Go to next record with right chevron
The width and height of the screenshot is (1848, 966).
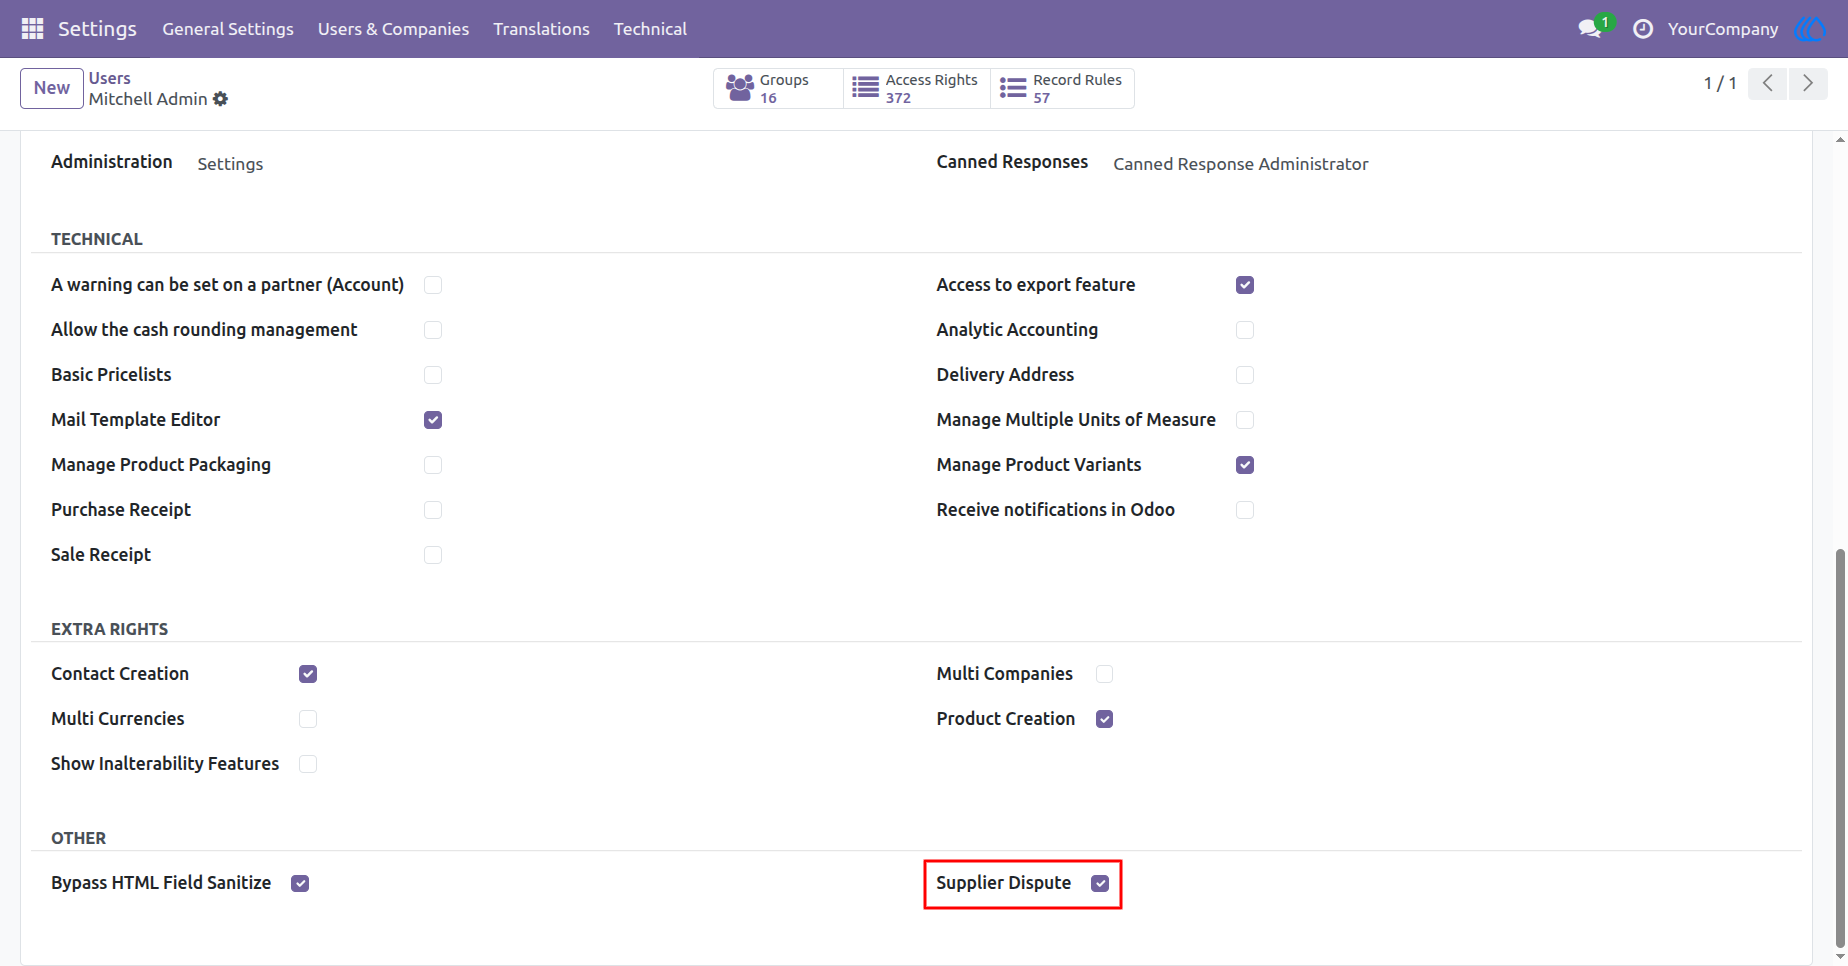tap(1808, 84)
